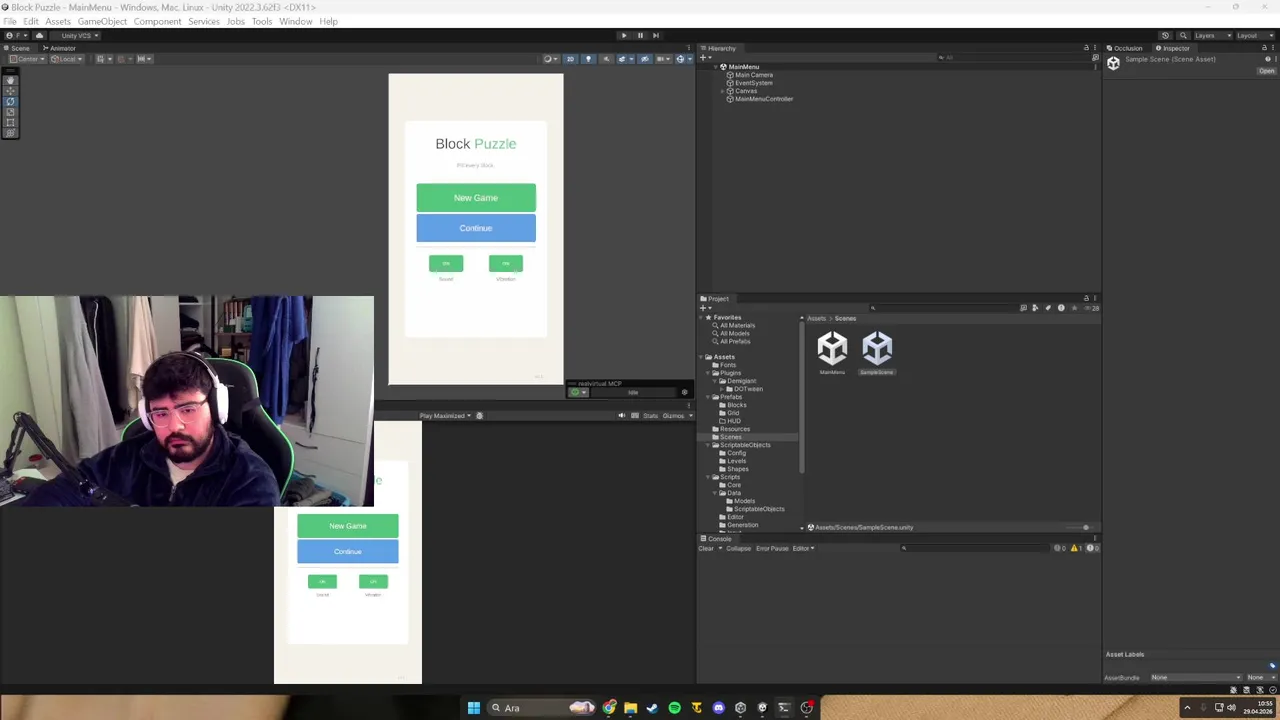Click Clear in Console
The image size is (1280, 720).
[x=706, y=548]
